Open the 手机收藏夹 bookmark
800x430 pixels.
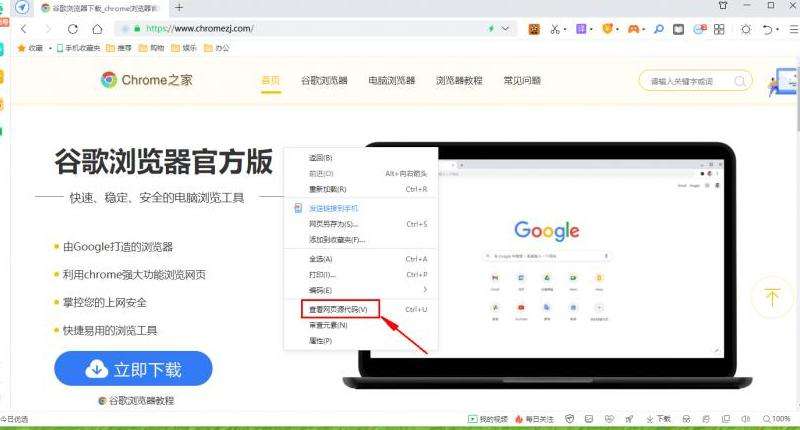pos(78,48)
